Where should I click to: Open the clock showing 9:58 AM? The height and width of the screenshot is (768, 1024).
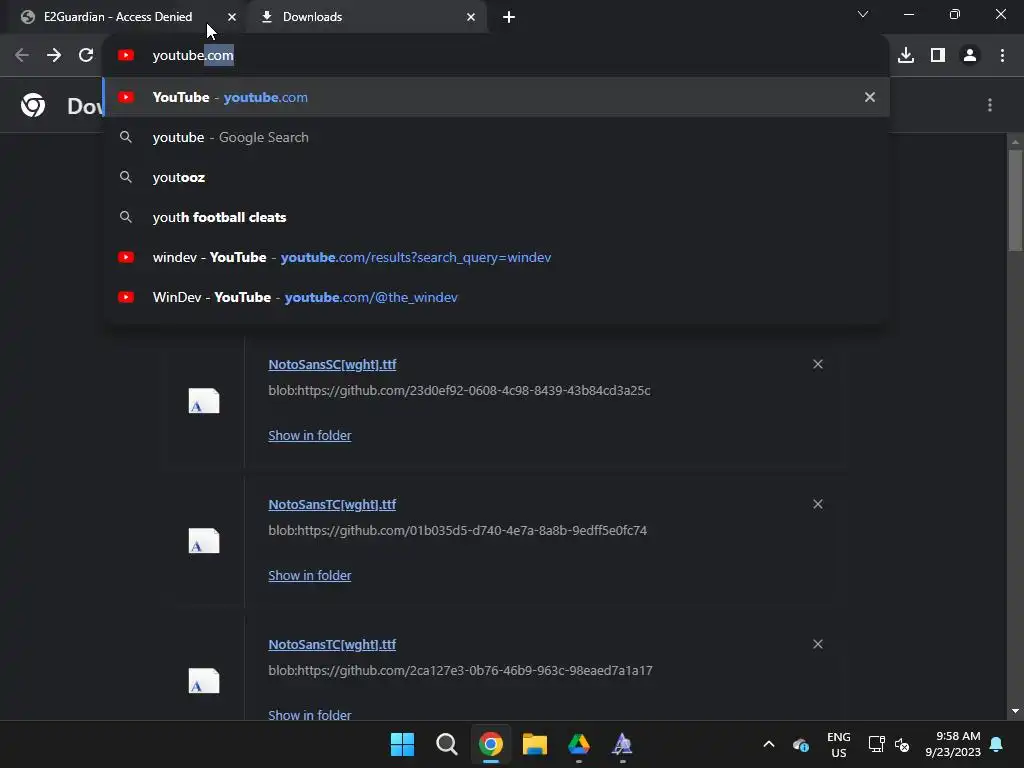pos(953,744)
